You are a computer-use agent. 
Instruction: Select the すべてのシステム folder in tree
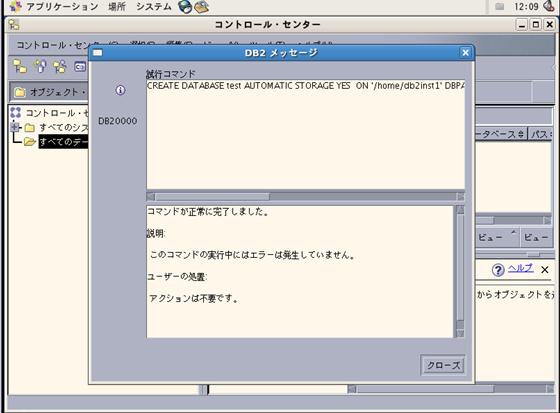pos(64,127)
